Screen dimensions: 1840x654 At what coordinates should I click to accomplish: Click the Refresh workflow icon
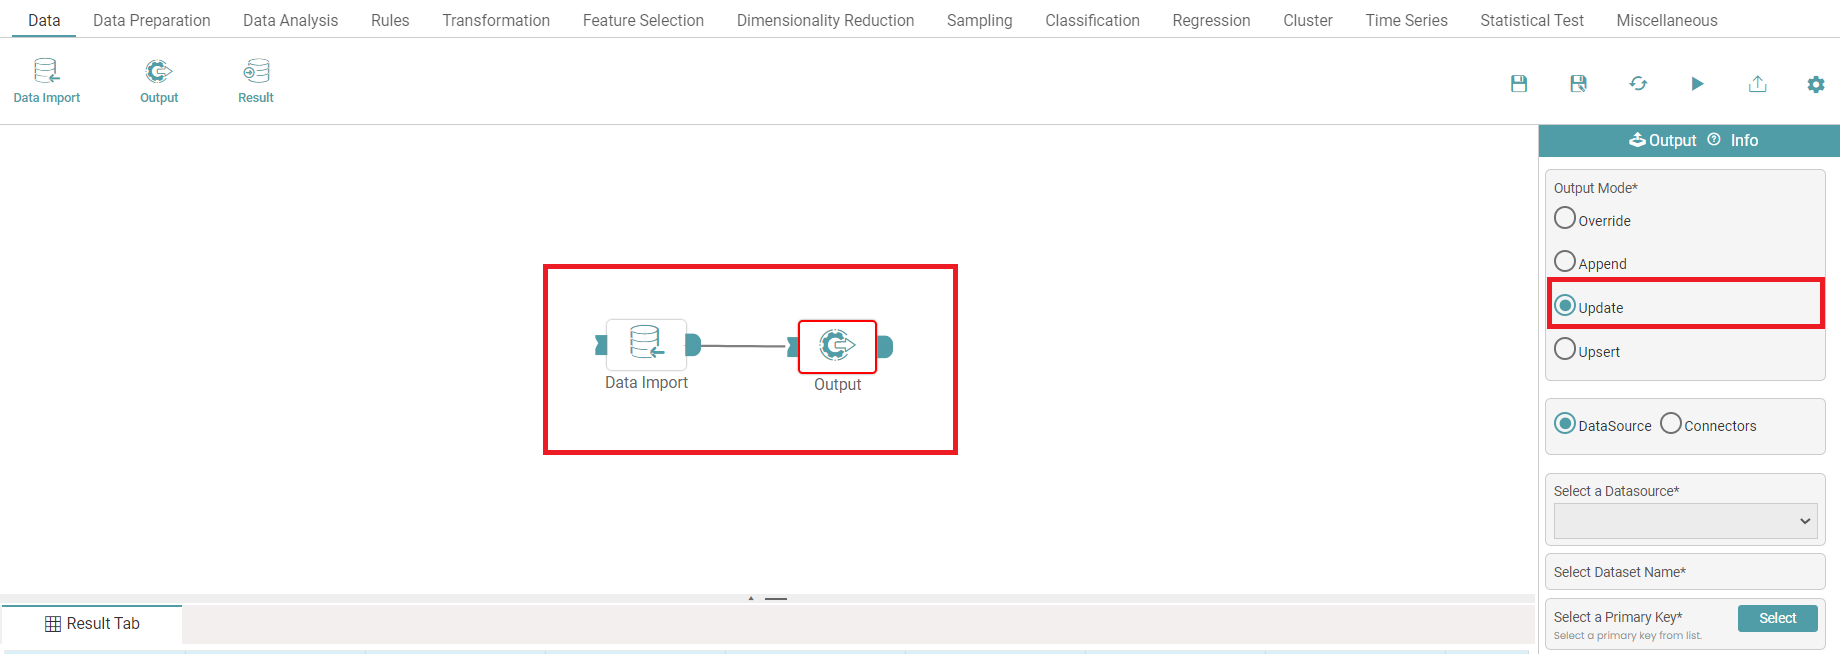(x=1638, y=84)
